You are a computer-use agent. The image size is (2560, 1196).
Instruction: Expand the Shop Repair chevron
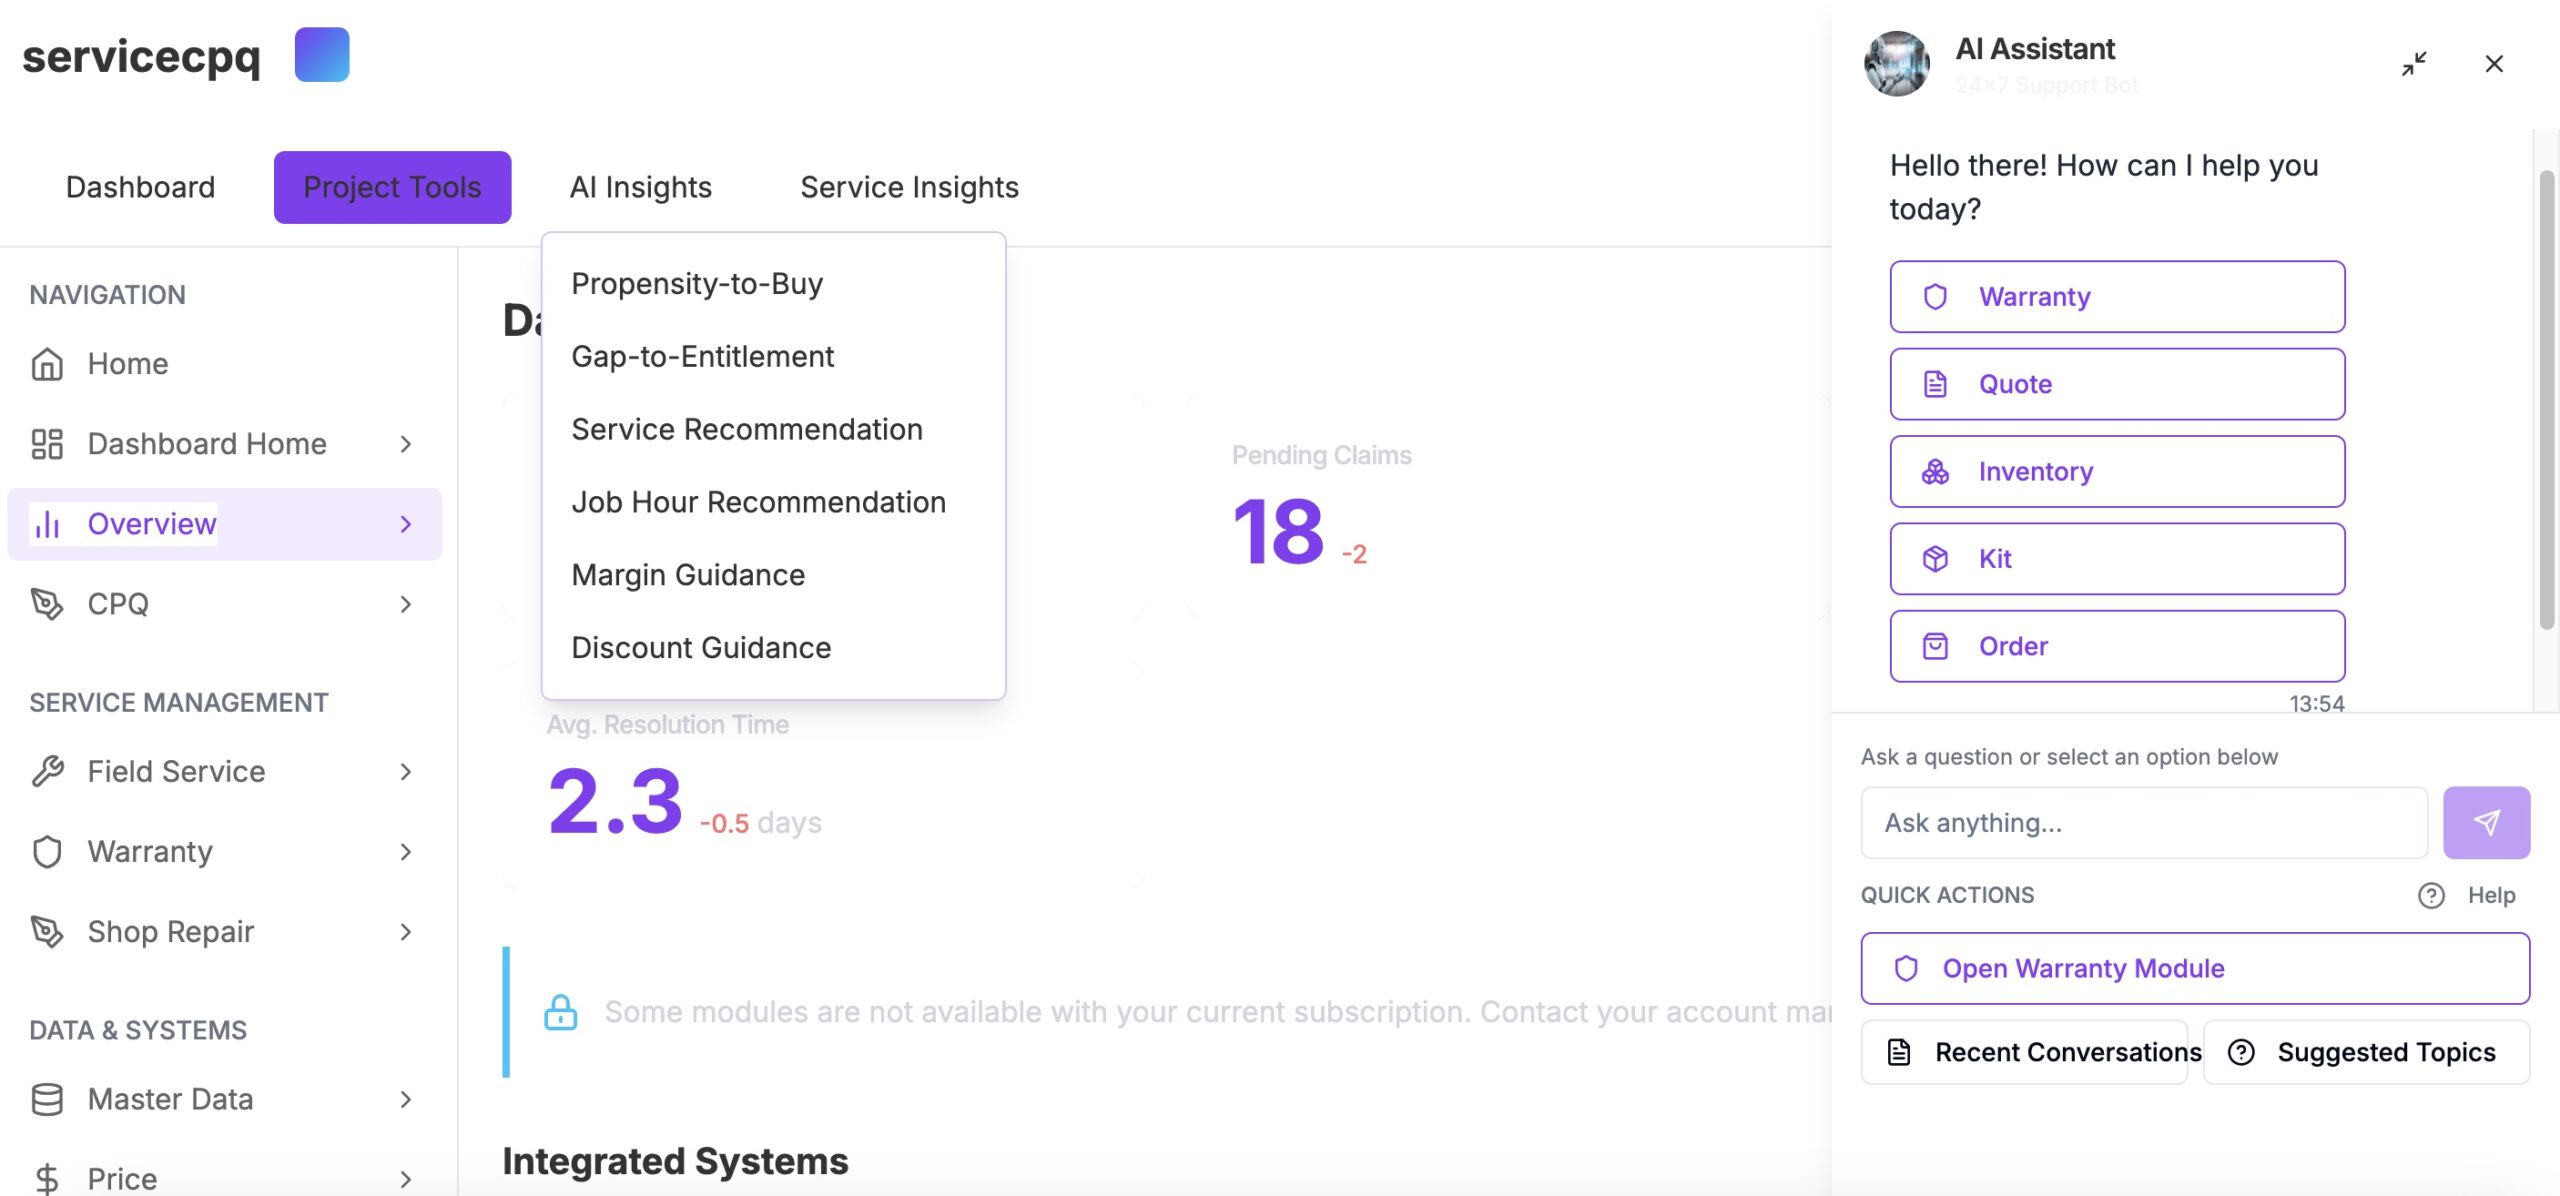coord(405,931)
